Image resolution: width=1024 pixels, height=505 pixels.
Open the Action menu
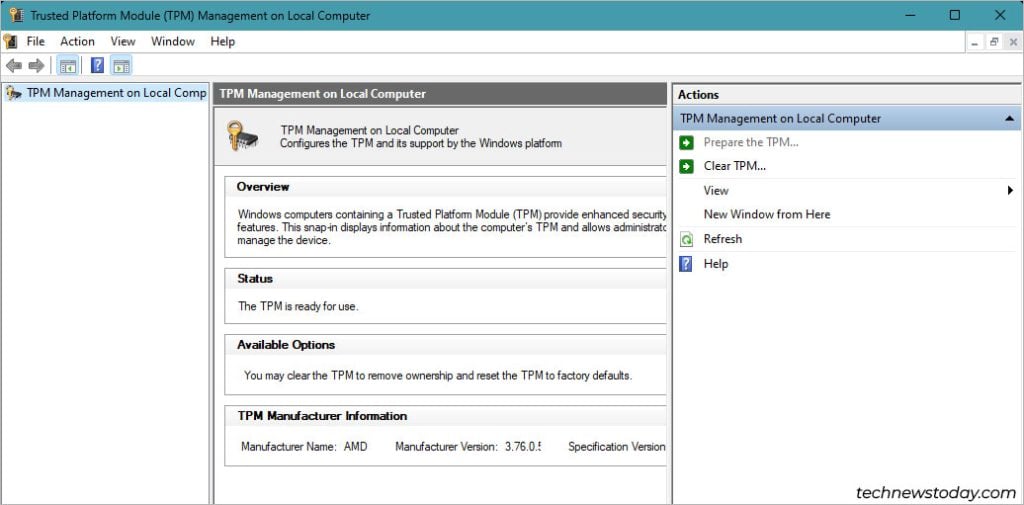(x=77, y=41)
